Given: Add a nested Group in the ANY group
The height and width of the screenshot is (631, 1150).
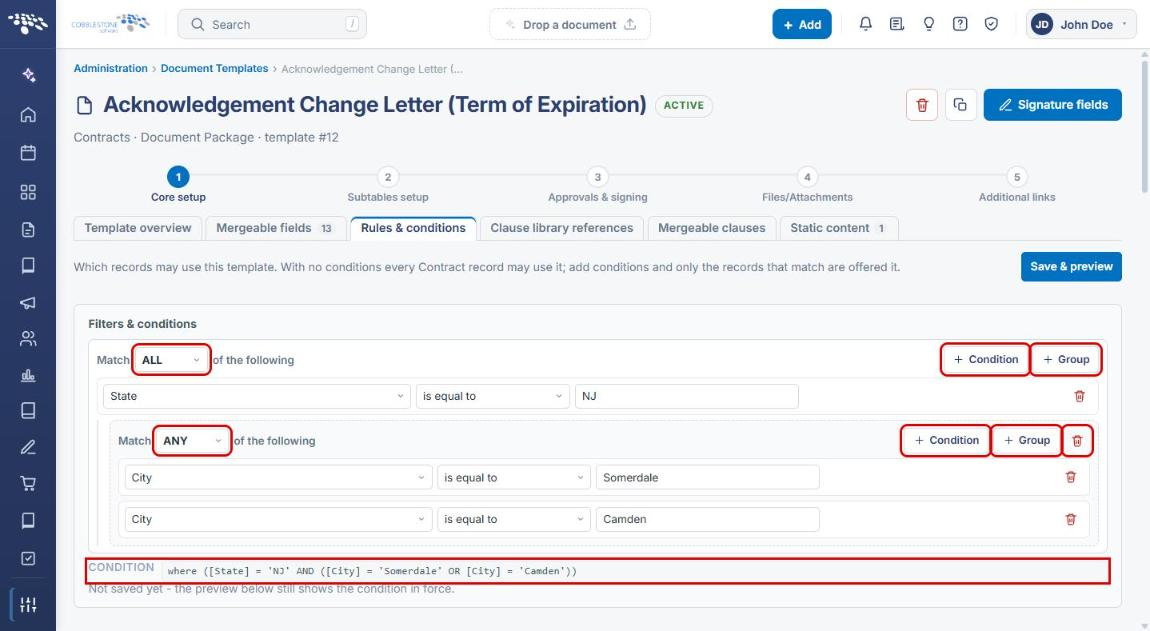Looking at the screenshot, I should [x=1027, y=440].
